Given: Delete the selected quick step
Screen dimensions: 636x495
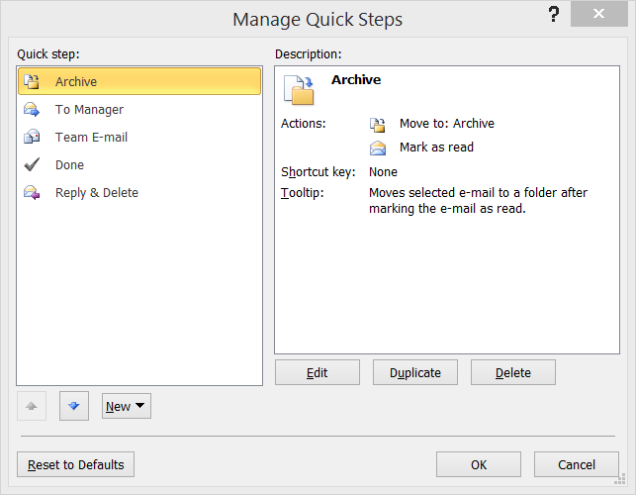Looking at the screenshot, I should point(513,372).
